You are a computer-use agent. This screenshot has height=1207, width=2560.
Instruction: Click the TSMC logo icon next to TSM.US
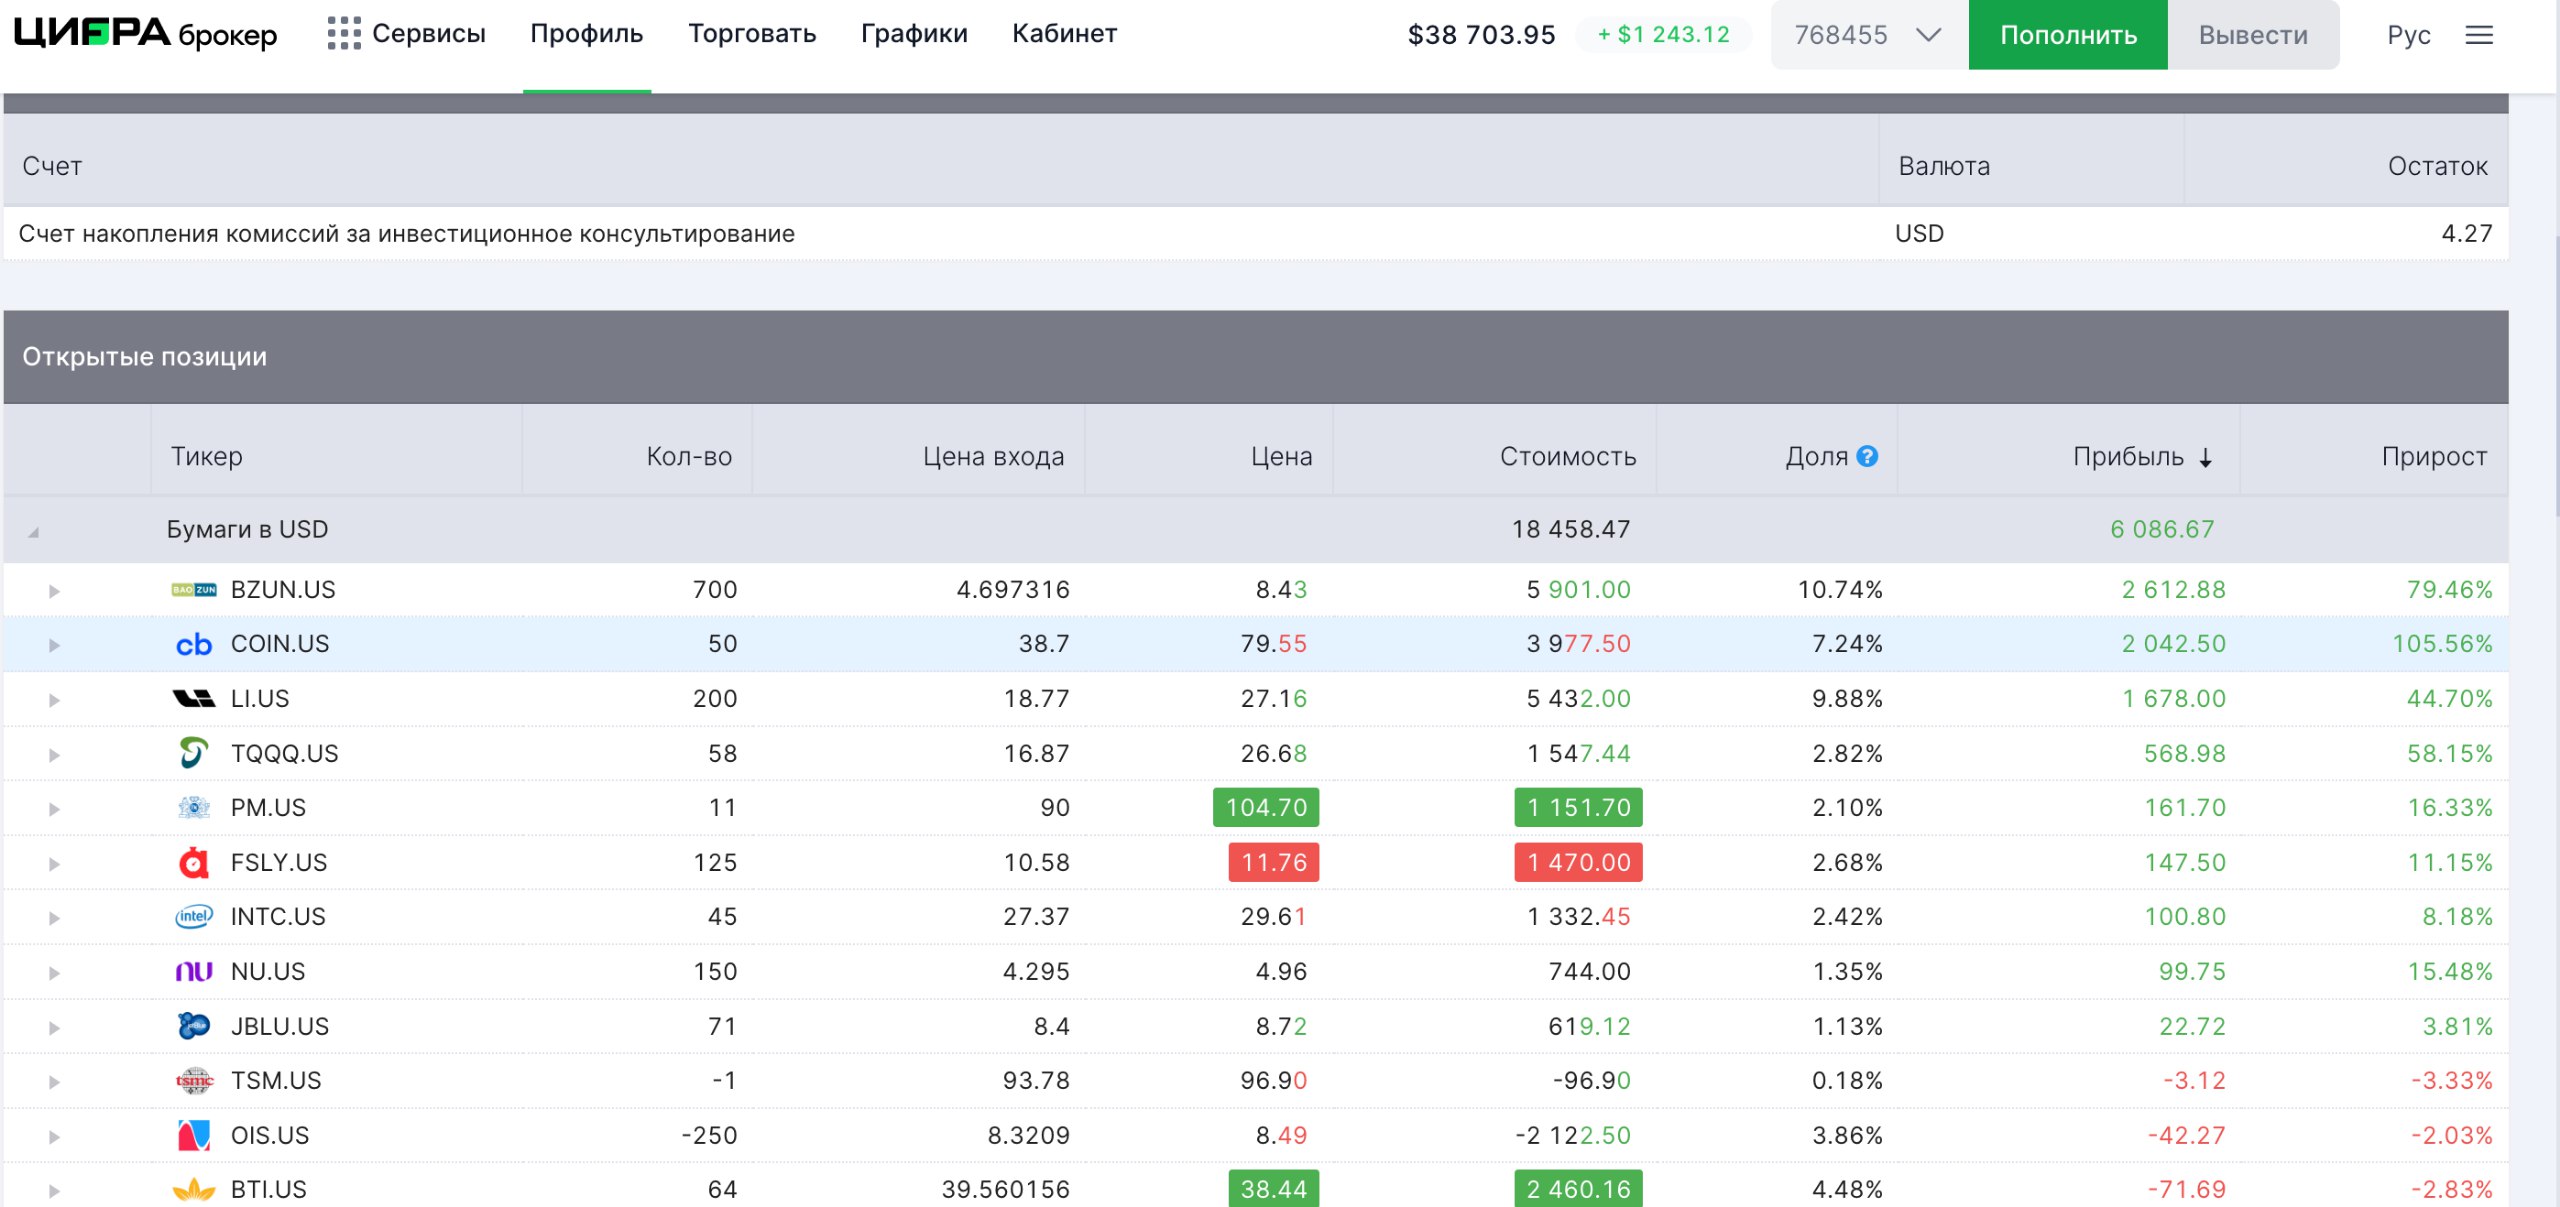click(193, 1081)
